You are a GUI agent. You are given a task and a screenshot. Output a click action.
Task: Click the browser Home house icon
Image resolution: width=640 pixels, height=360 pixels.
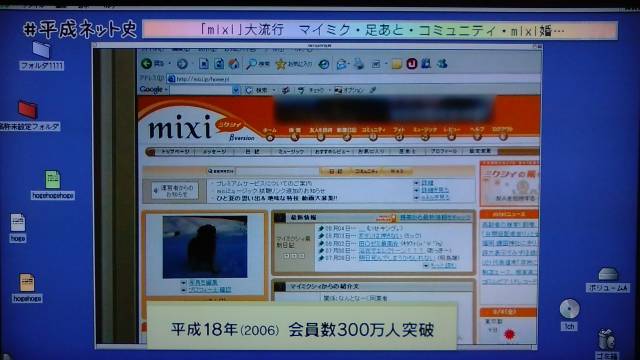pos(234,64)
